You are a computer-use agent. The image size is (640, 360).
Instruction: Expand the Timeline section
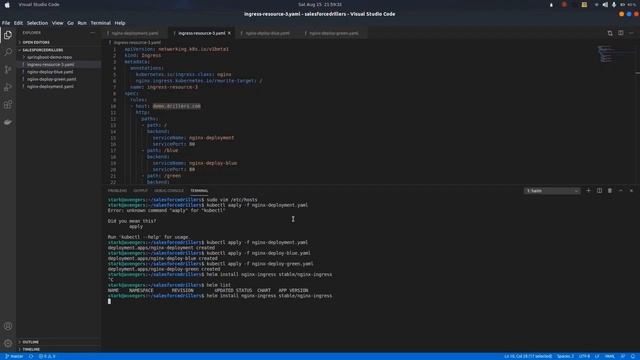[x=31, y=349]
